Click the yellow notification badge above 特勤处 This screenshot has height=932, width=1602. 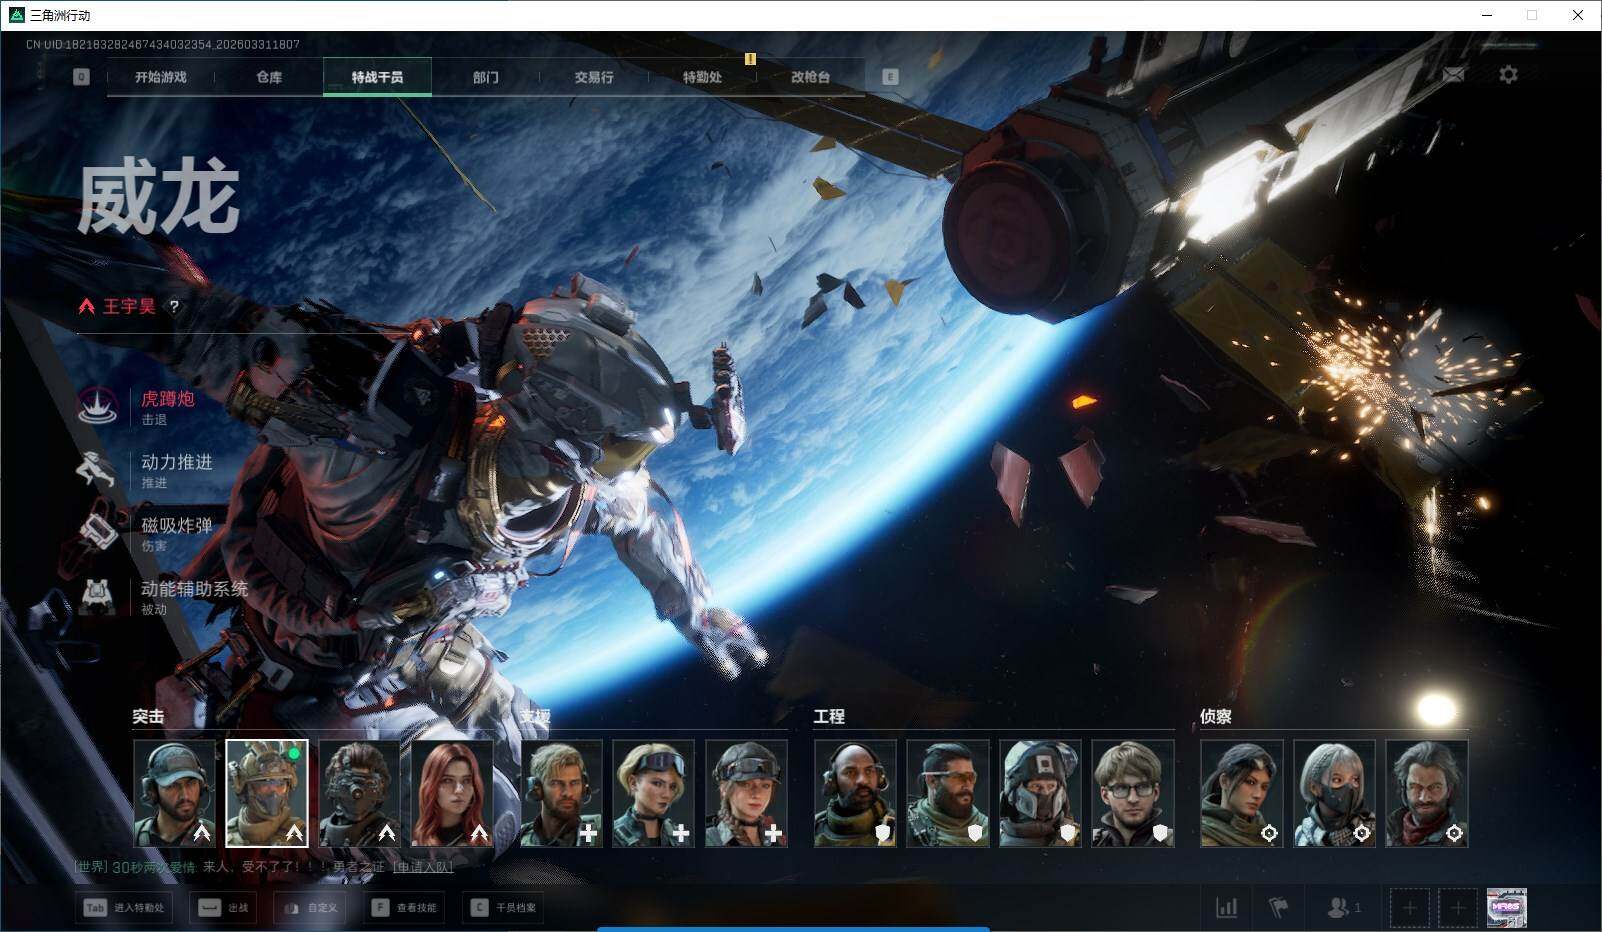(x=750, y=59)
